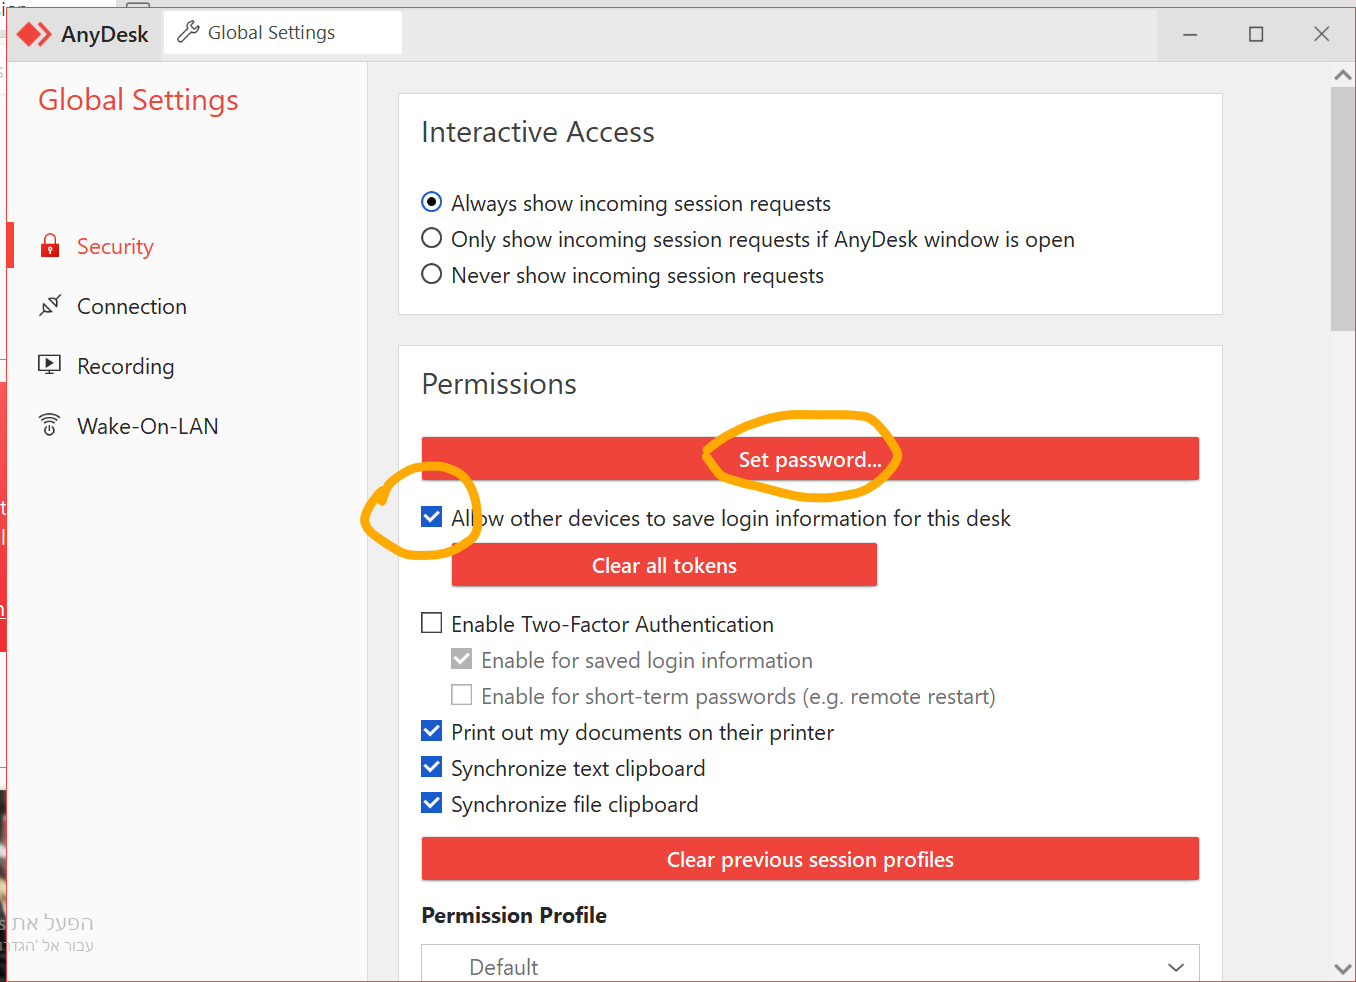The image size is (1356, 982).
Task: Click the Recording screen icon
Action: [49, 365]
